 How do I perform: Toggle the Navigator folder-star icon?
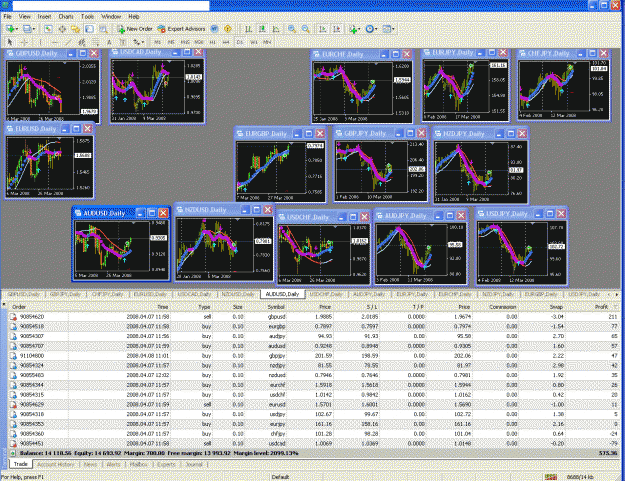click(x=75, y=29)
